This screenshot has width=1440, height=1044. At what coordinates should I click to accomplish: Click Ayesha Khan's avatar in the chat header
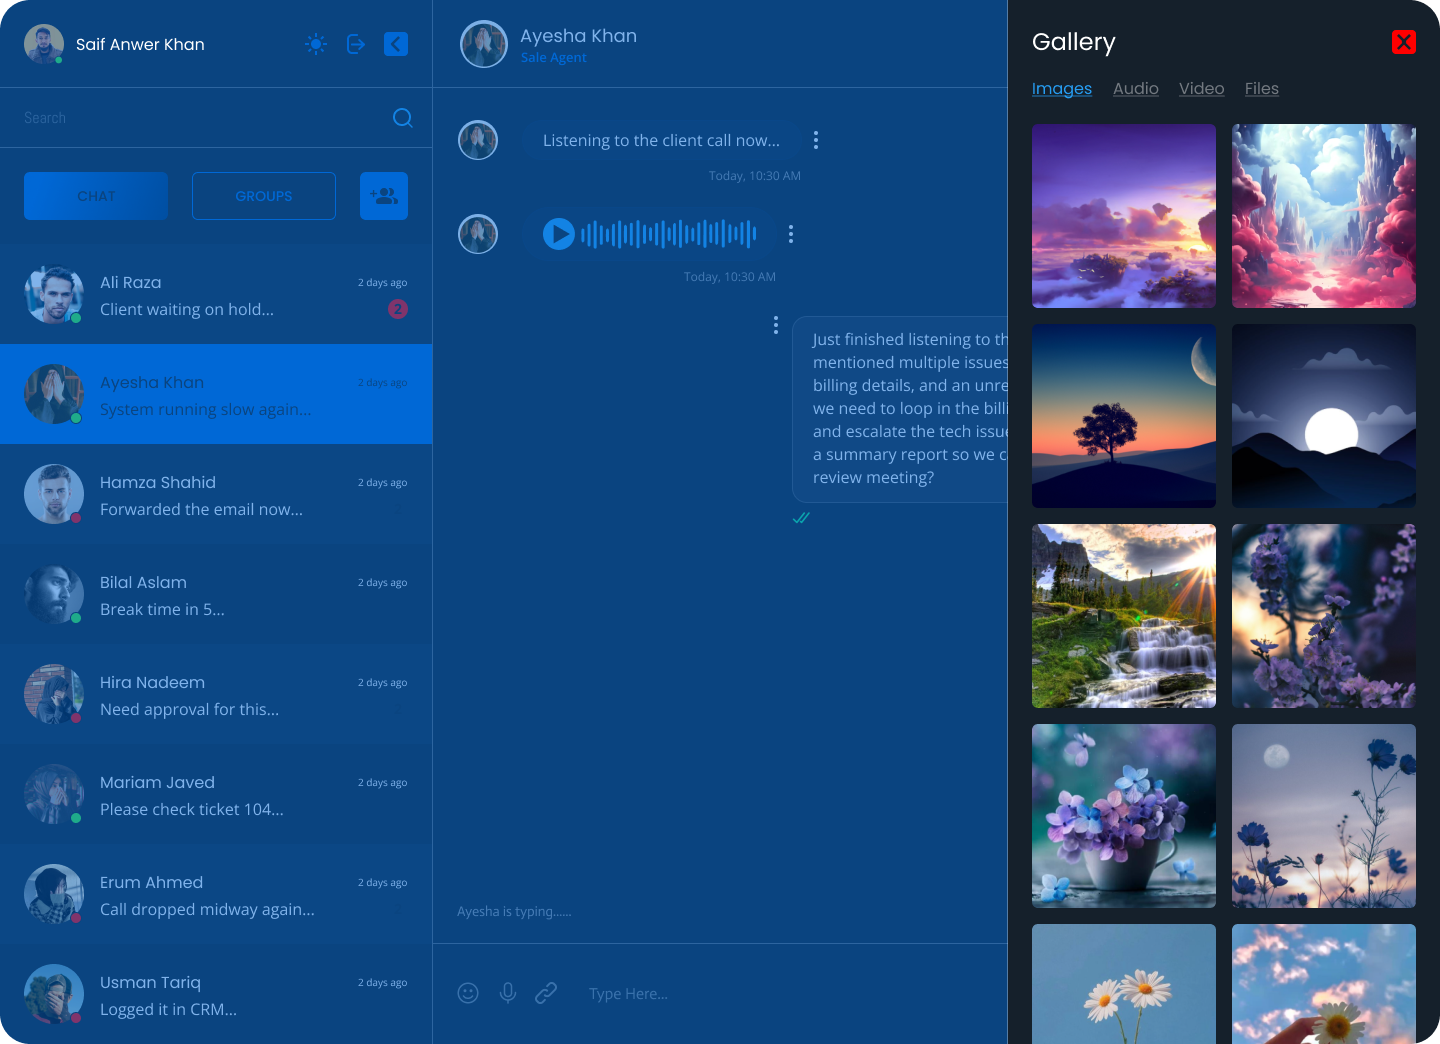pos(484,44)
